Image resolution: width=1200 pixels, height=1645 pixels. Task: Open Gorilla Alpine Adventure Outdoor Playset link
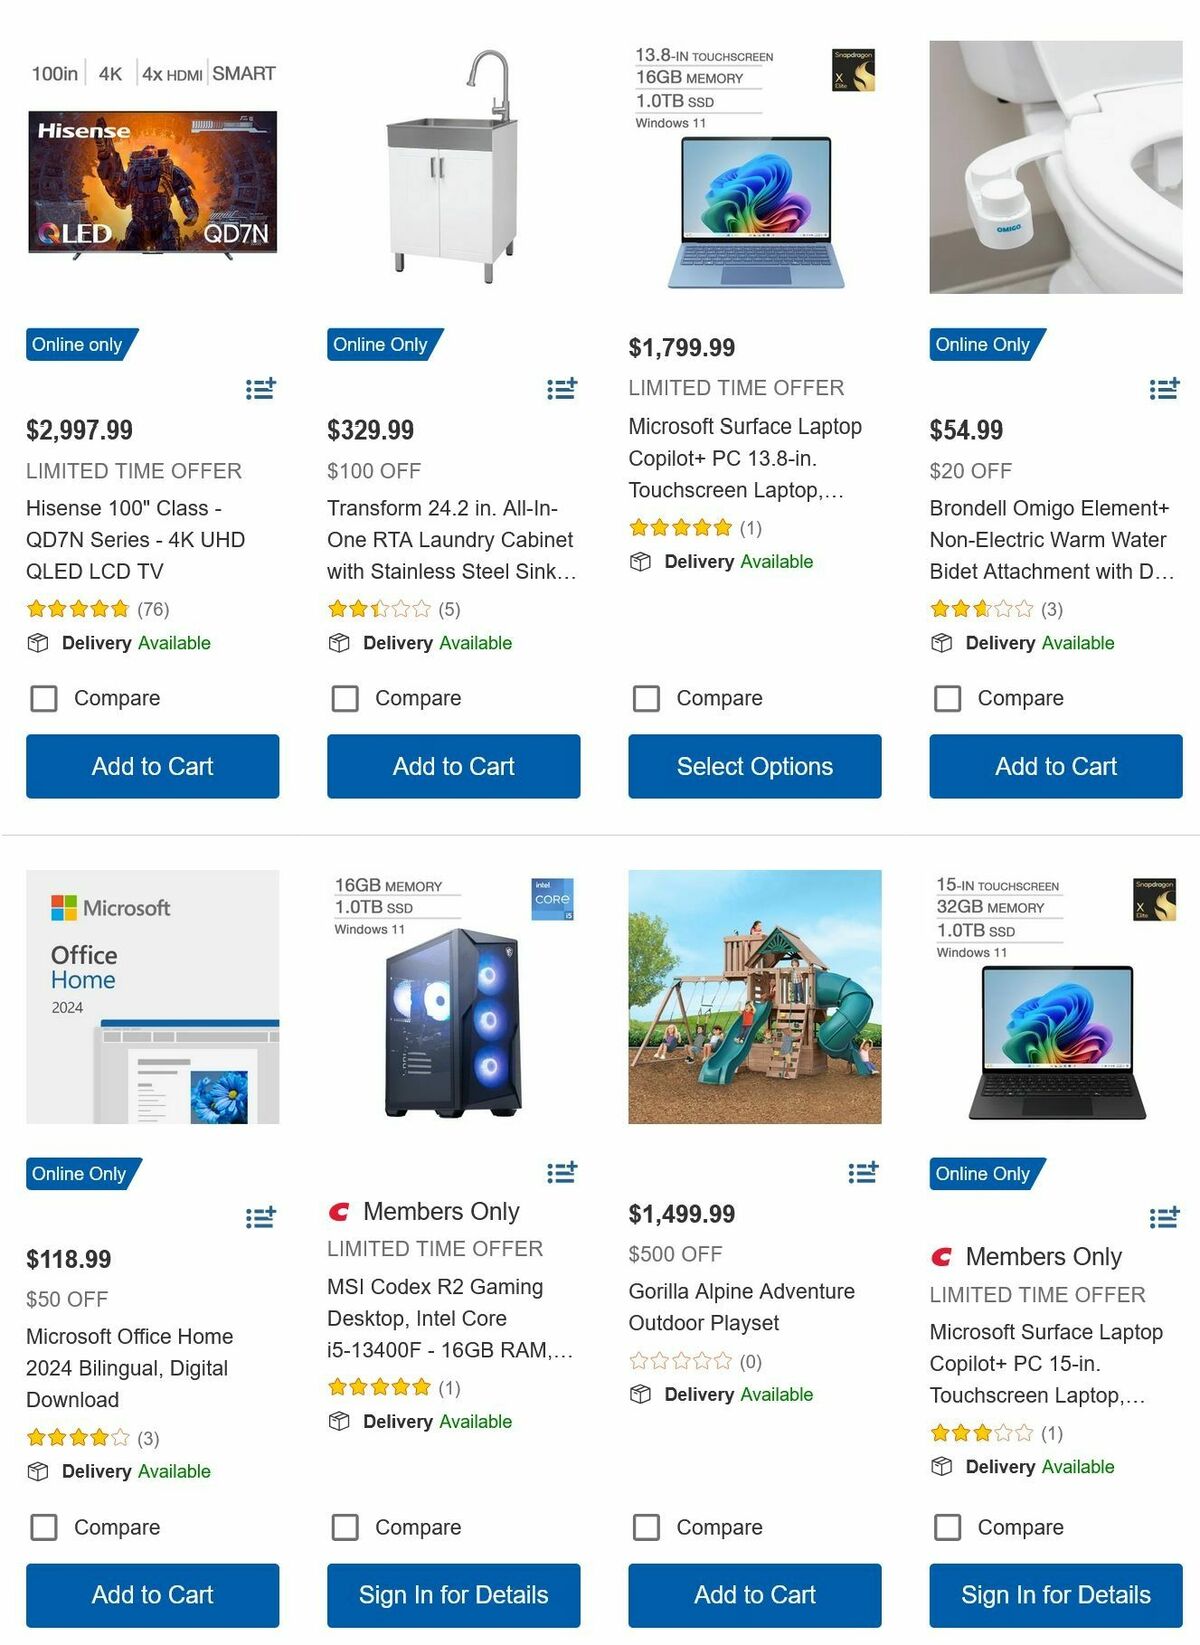point(741,1307)
